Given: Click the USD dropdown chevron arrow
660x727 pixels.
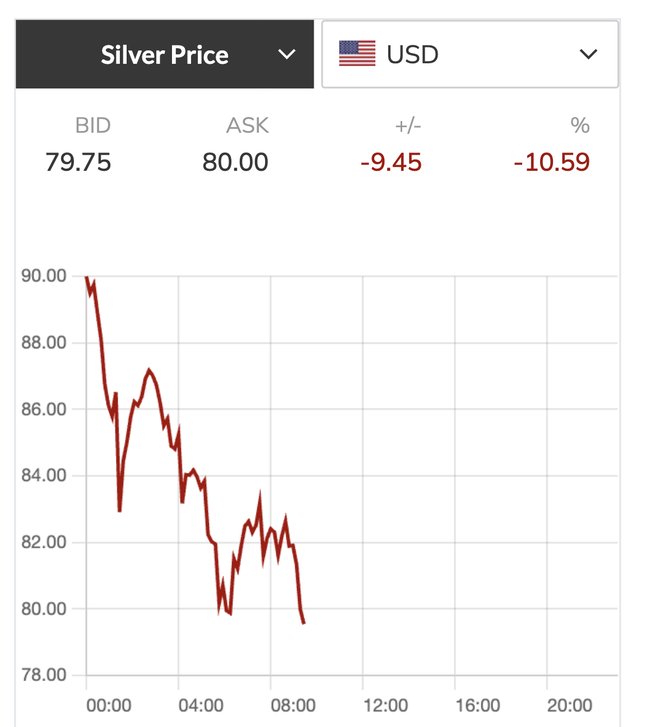Looking at the screenshot, I should (589, 54).
